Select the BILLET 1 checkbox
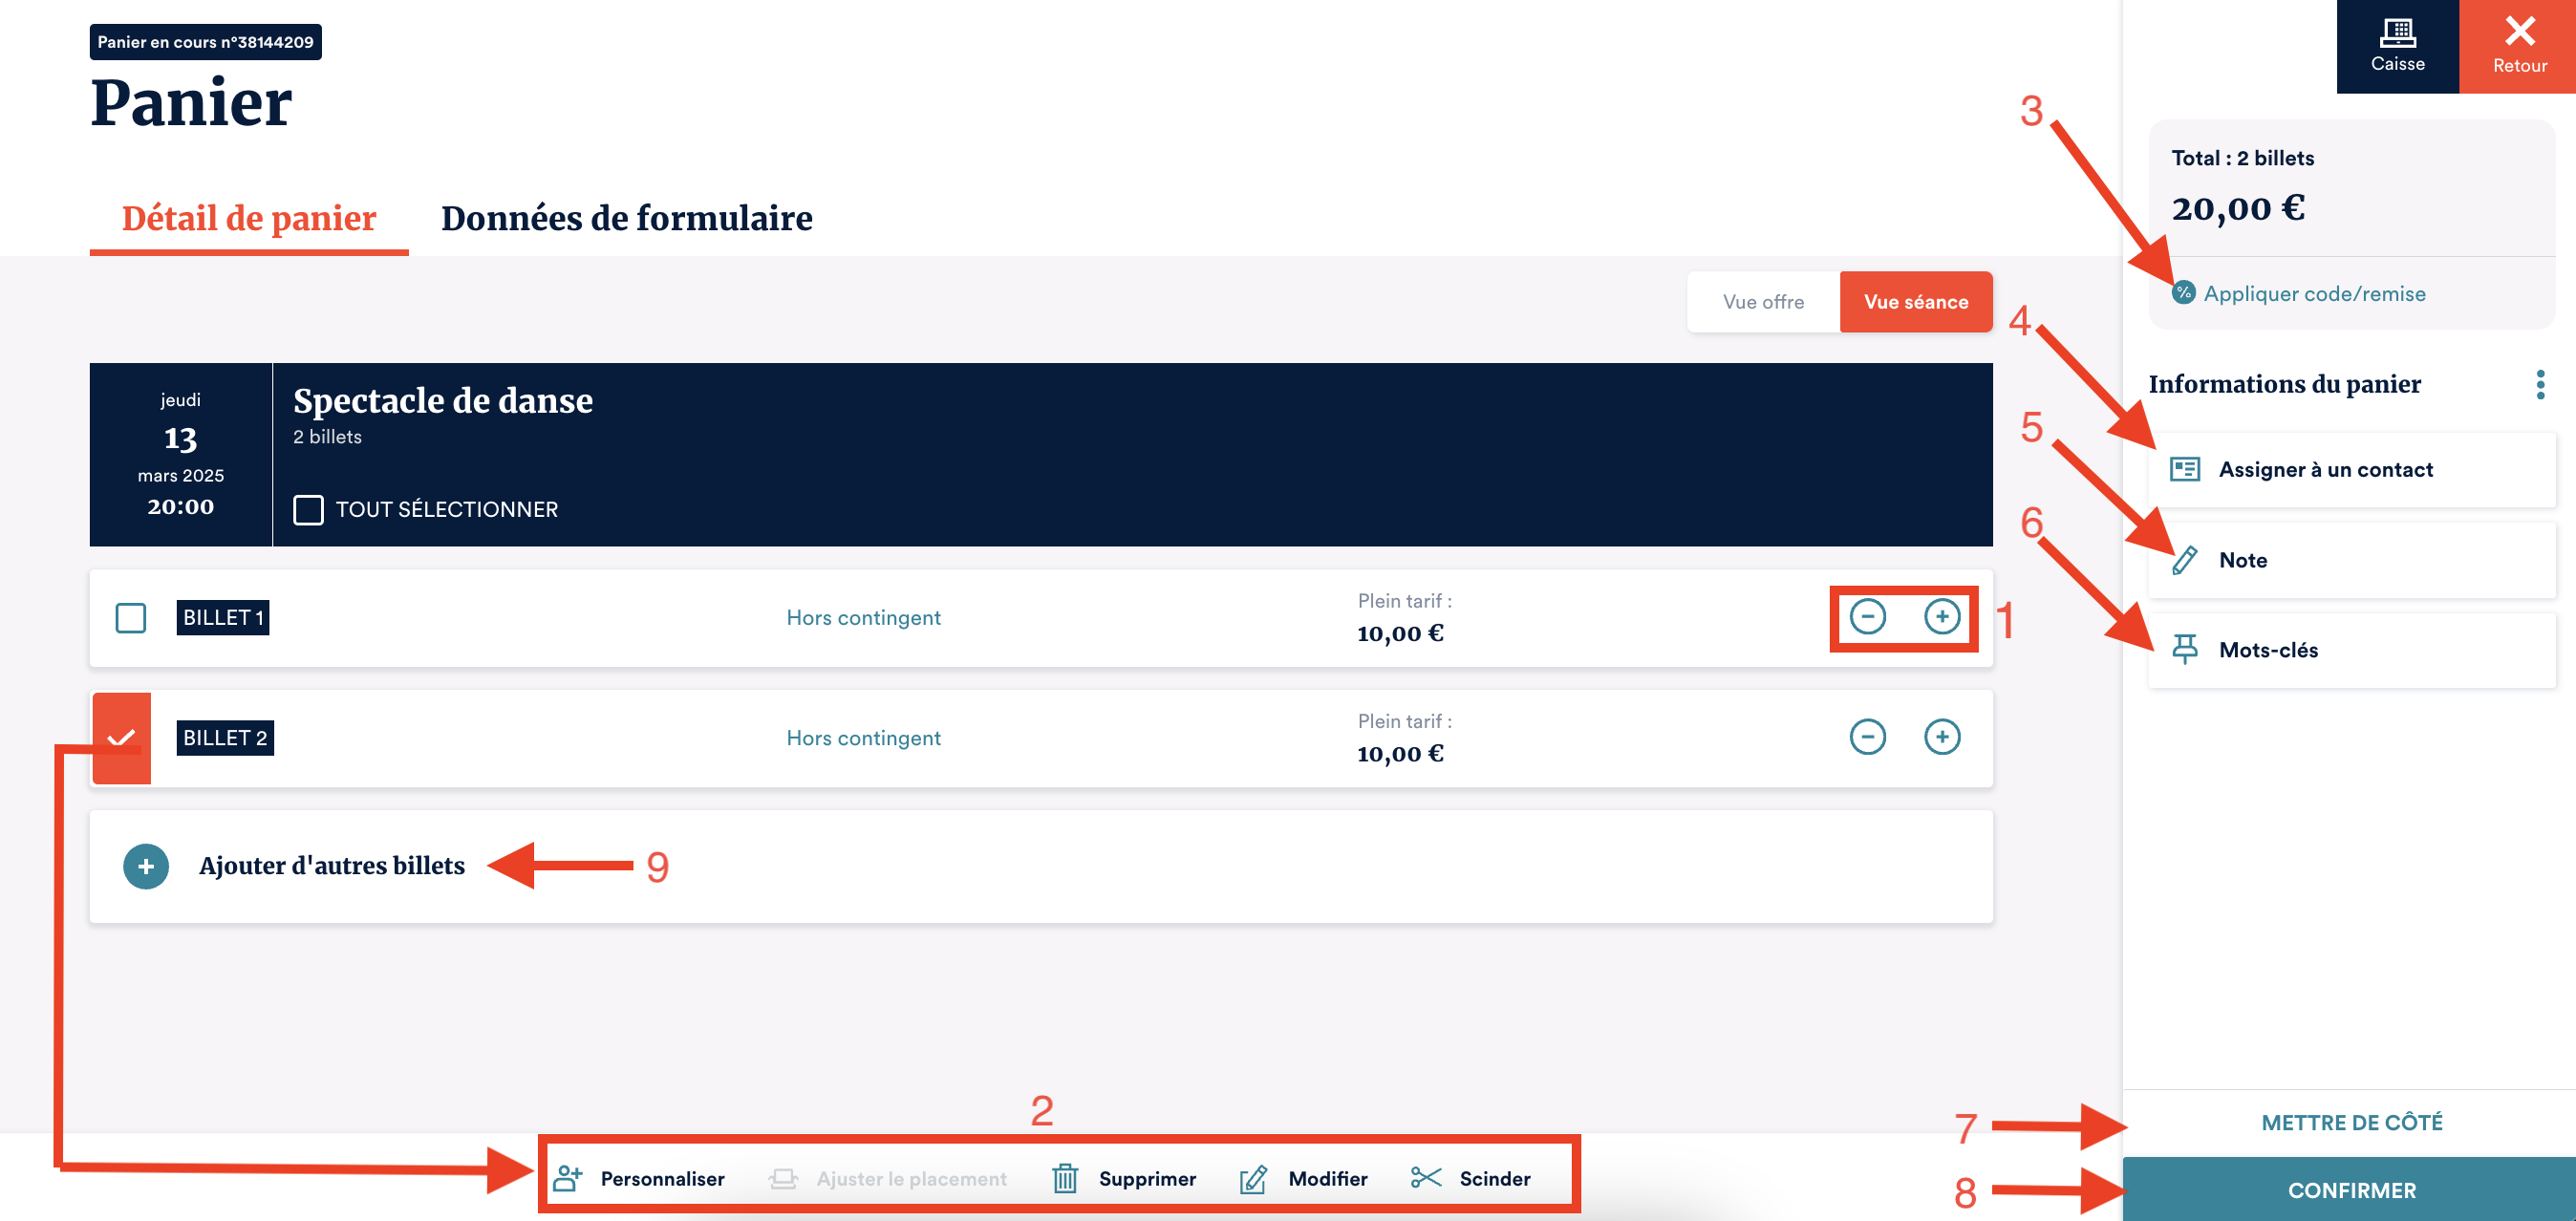Image resolution: width=2576 pixels, height=1221 pixels. 131,618
